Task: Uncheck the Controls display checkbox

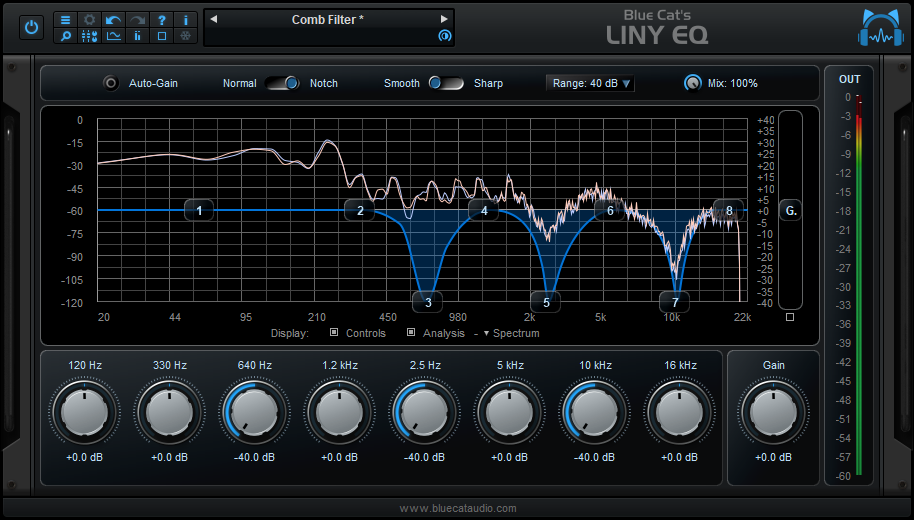Action: [x=334, y=333]
